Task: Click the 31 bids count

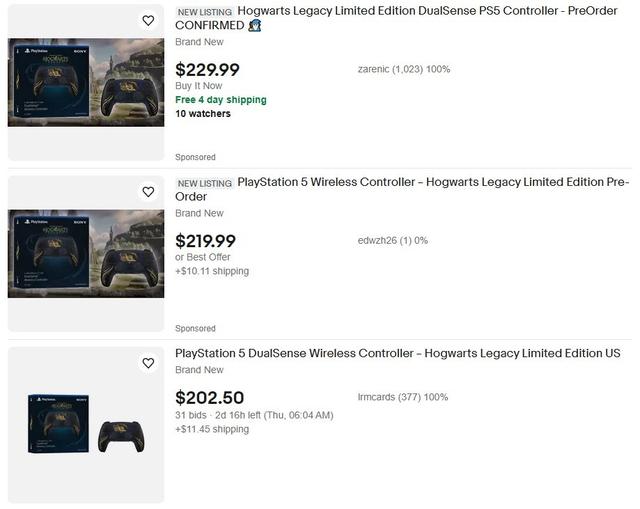Action: (192, 415)
